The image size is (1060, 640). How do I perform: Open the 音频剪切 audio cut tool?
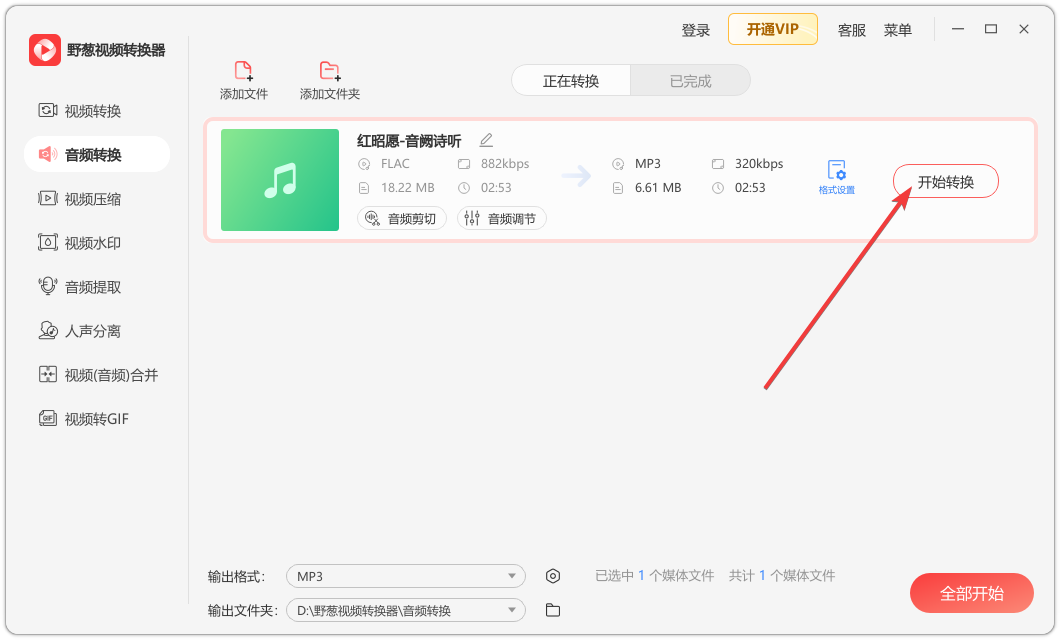click(401, 217)
